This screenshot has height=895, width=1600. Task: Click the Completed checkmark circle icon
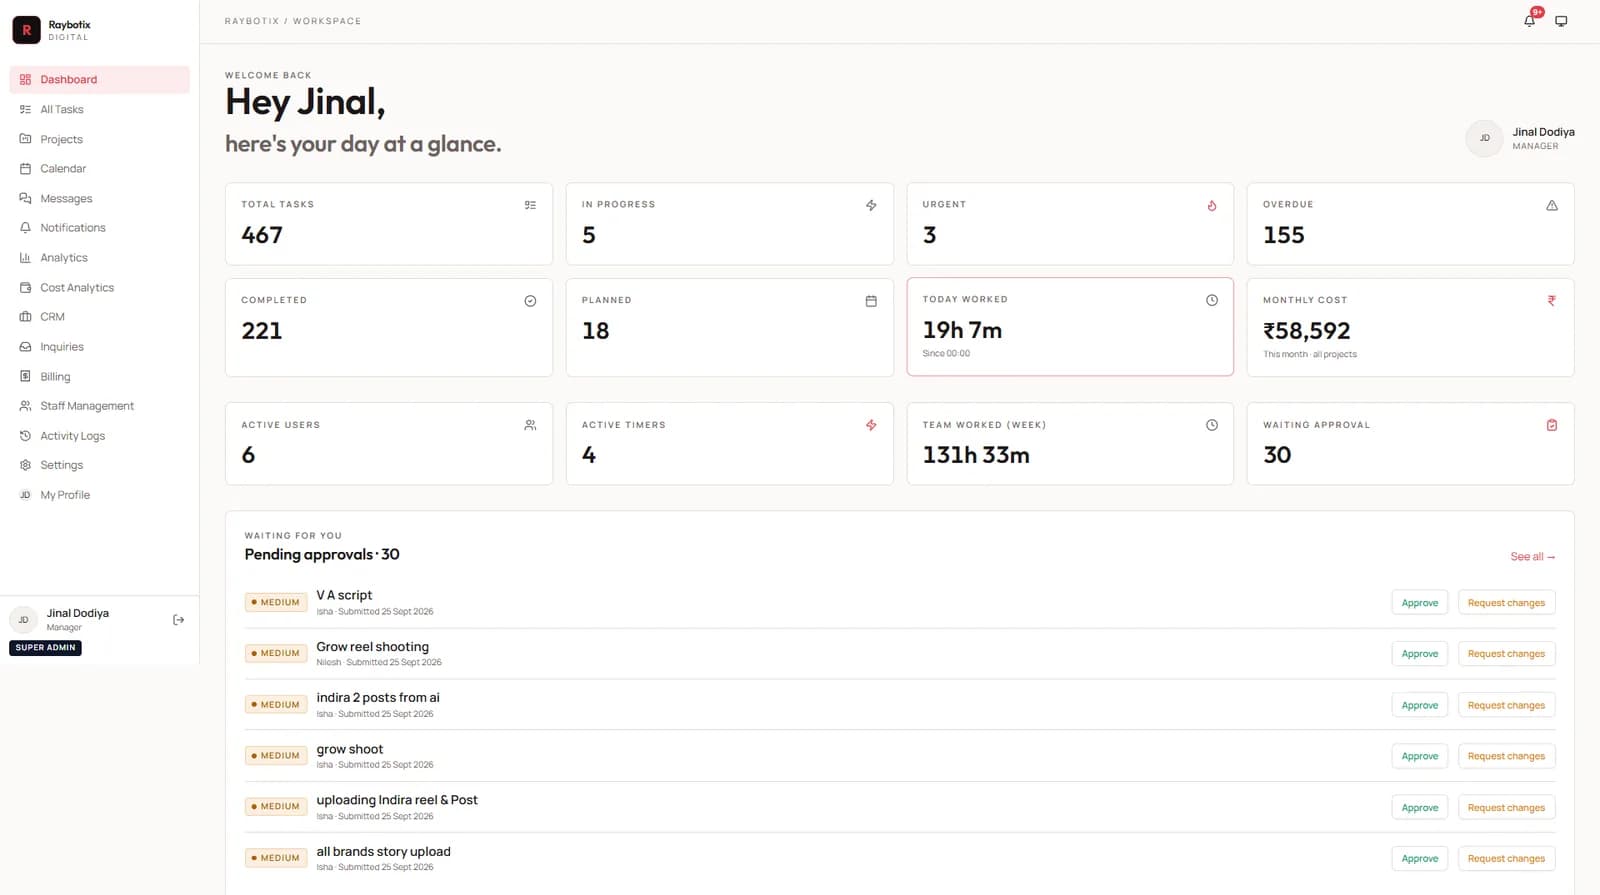tap(530, 301)
